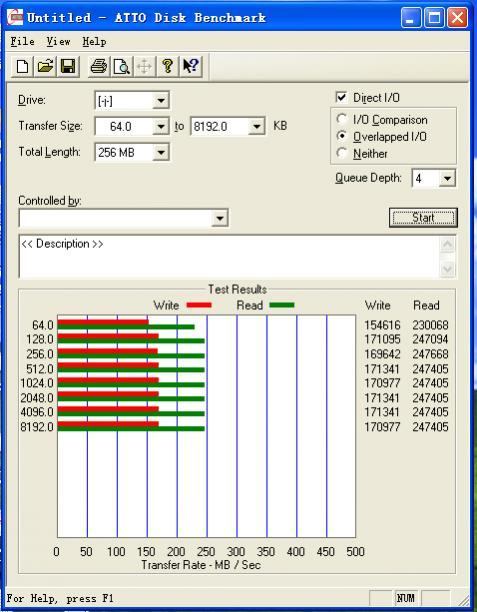Select the I/O Comparison radio button
Screen dimensions: 477x612
(x=342, y=119)
